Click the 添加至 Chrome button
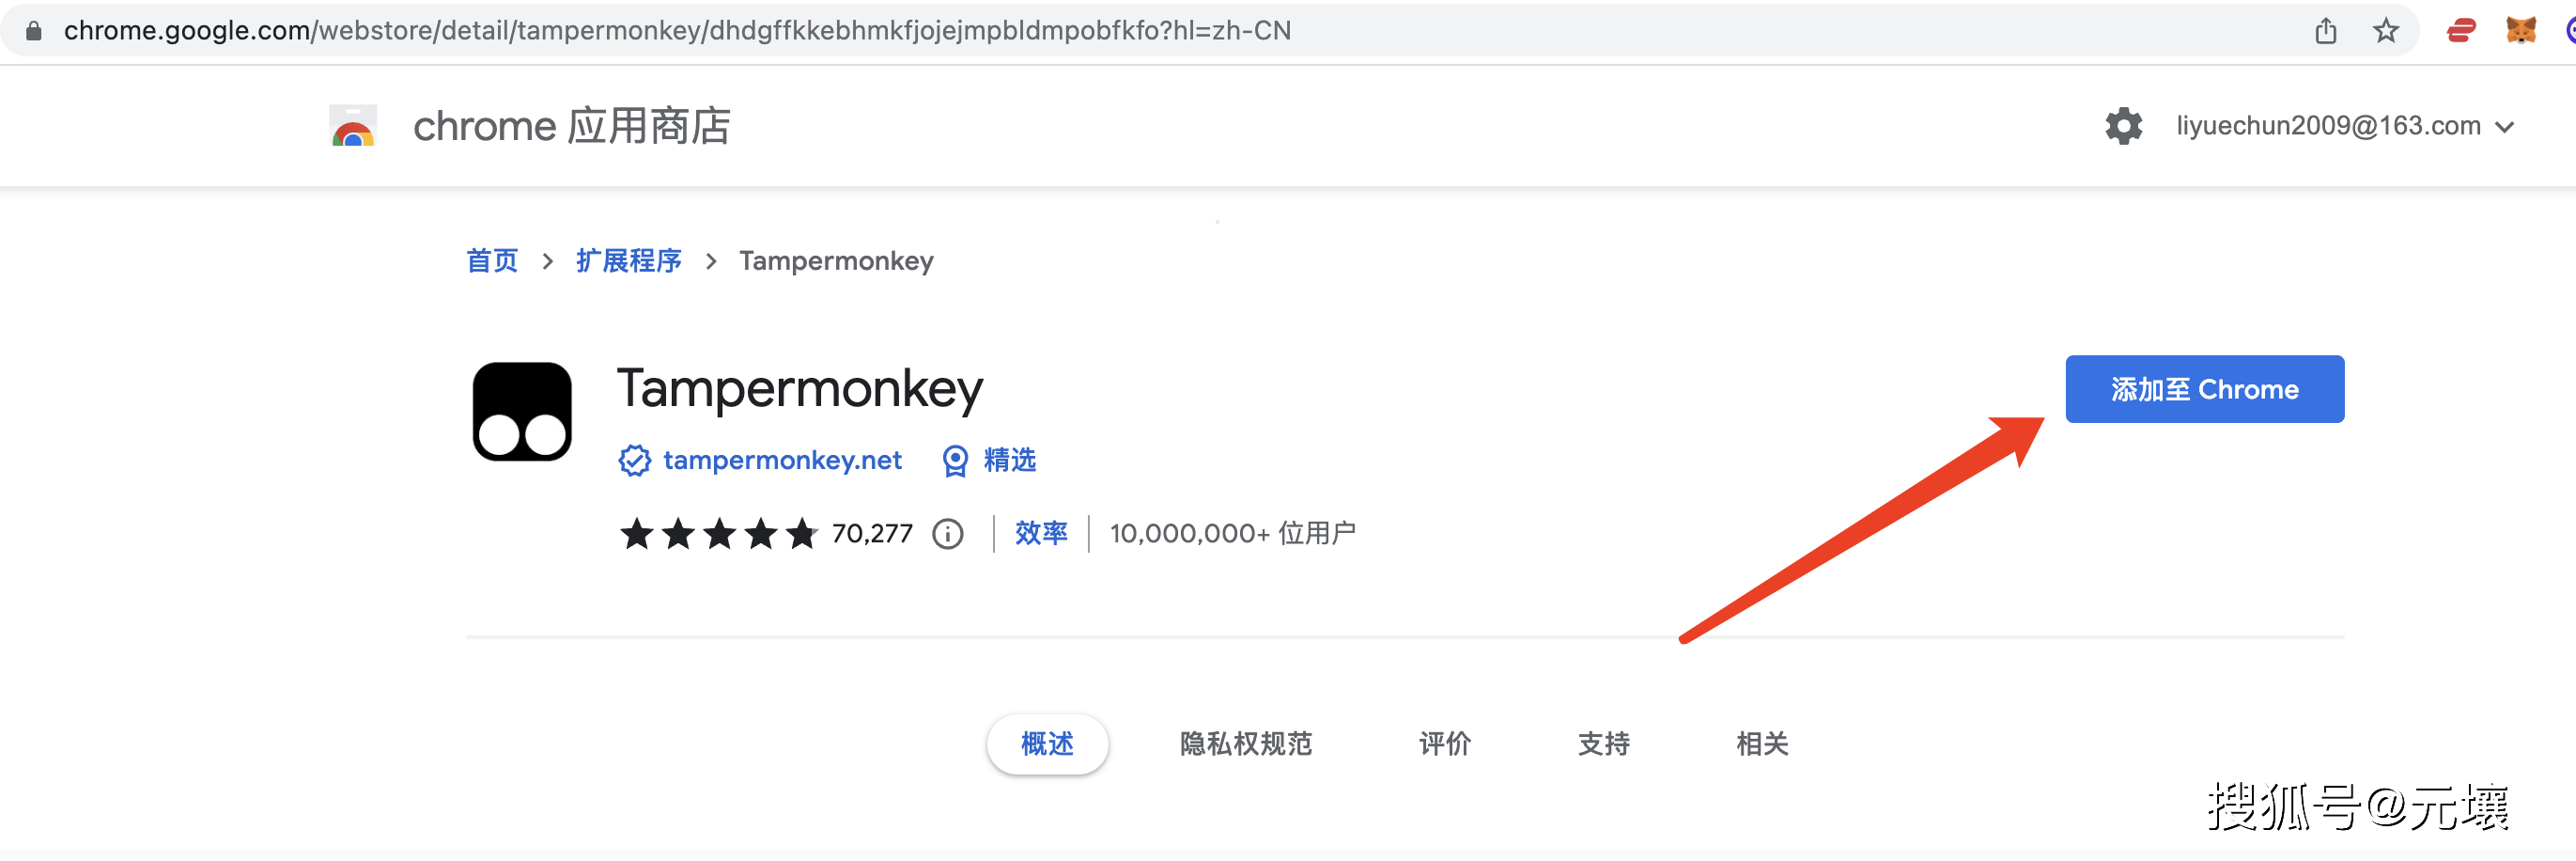This screenshot has height=861, width=2576. (x=2205, y=389)
